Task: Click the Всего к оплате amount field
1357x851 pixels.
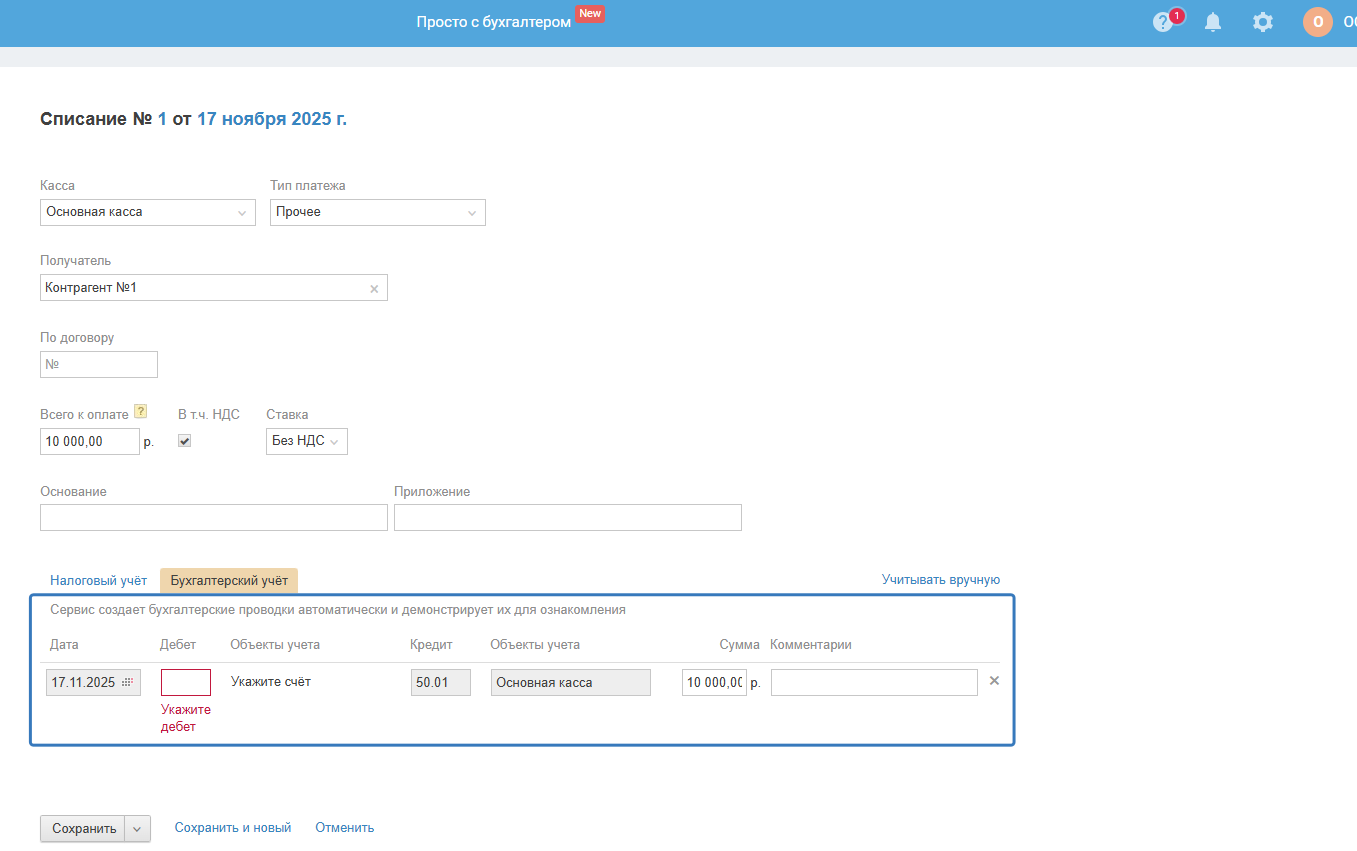Action: point(90,442)
